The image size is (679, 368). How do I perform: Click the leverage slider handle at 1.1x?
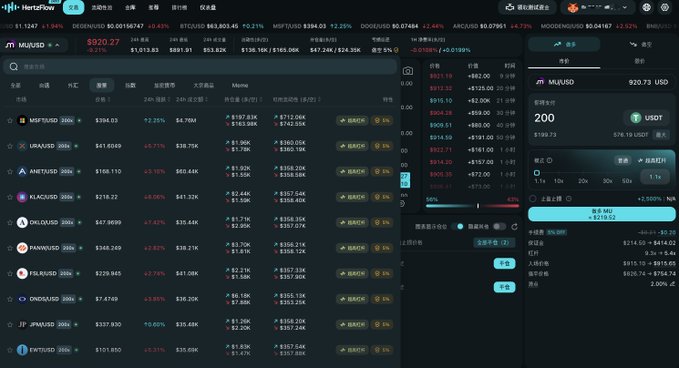[x=537, y=173]
